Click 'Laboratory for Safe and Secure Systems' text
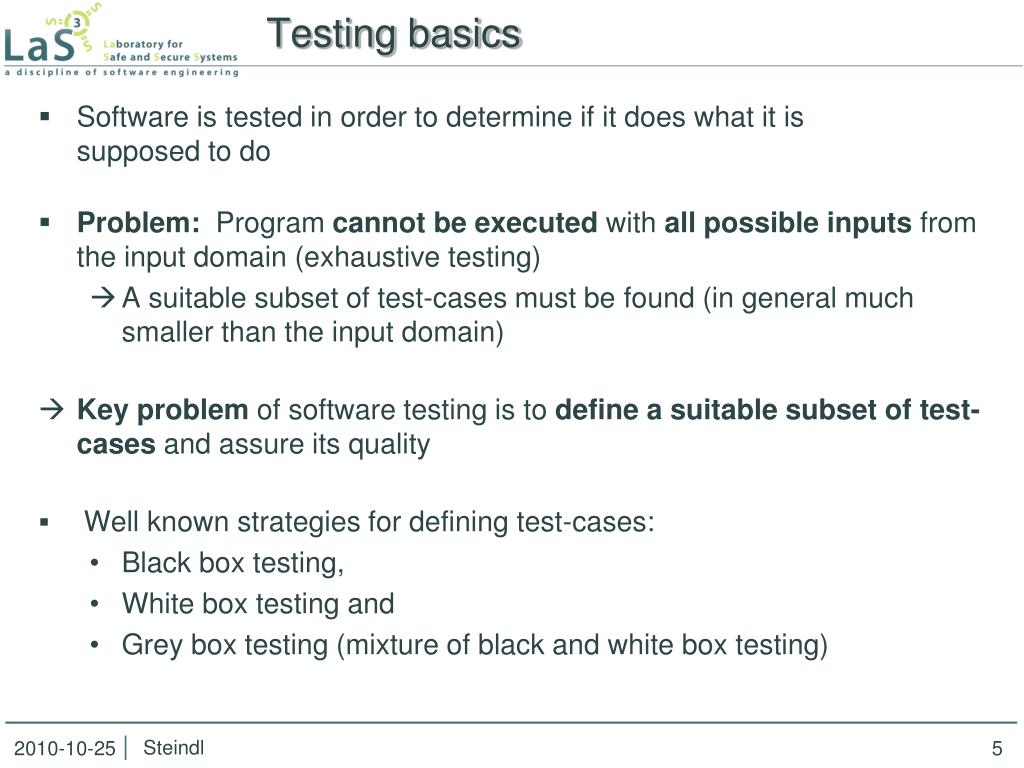Screen dimensions: 1024x768 click(170, 50)
